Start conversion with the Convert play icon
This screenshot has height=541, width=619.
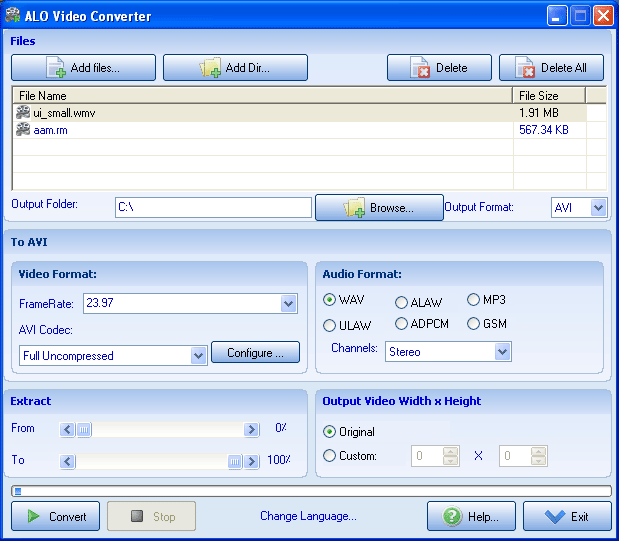pyautogui.click(x=34, y=517)
